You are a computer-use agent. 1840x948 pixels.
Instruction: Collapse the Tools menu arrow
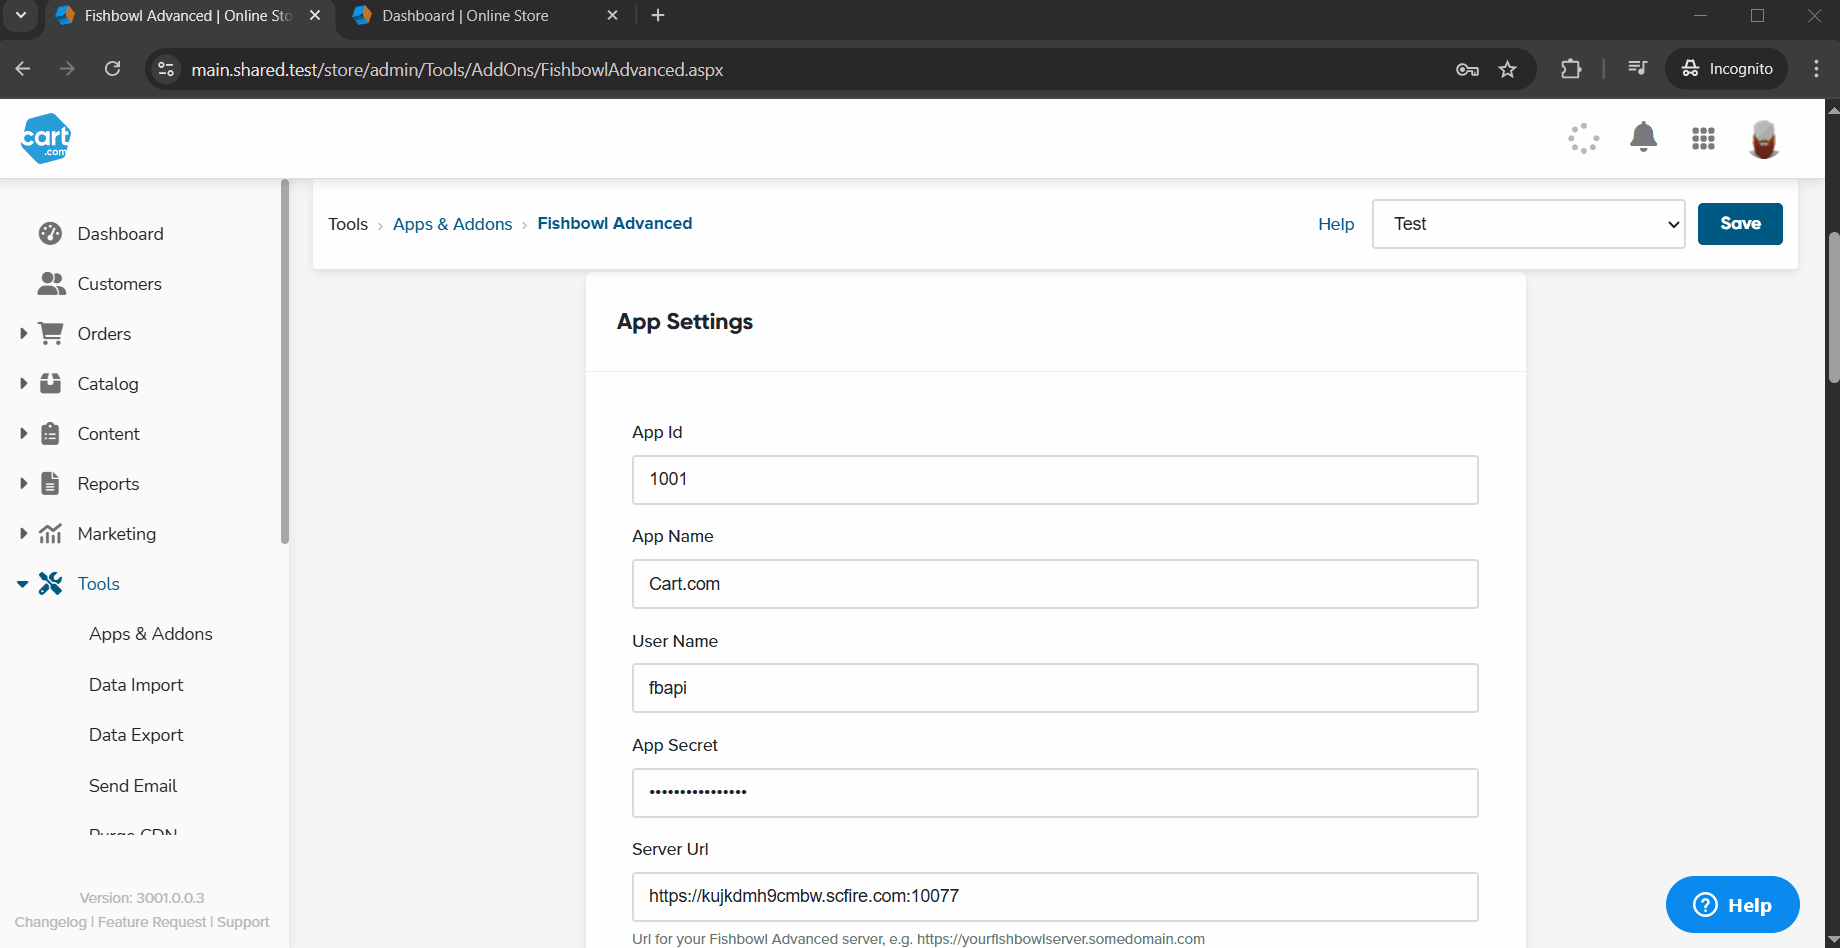pyautogui.click(x=22, y=584)
